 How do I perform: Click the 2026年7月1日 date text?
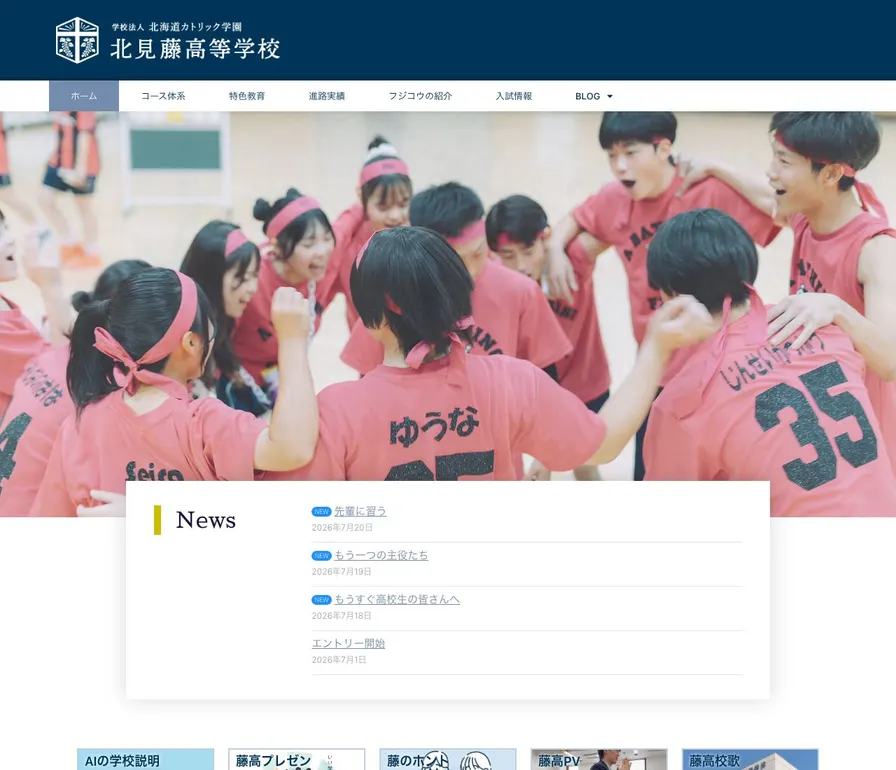click(x=339, y=659)
